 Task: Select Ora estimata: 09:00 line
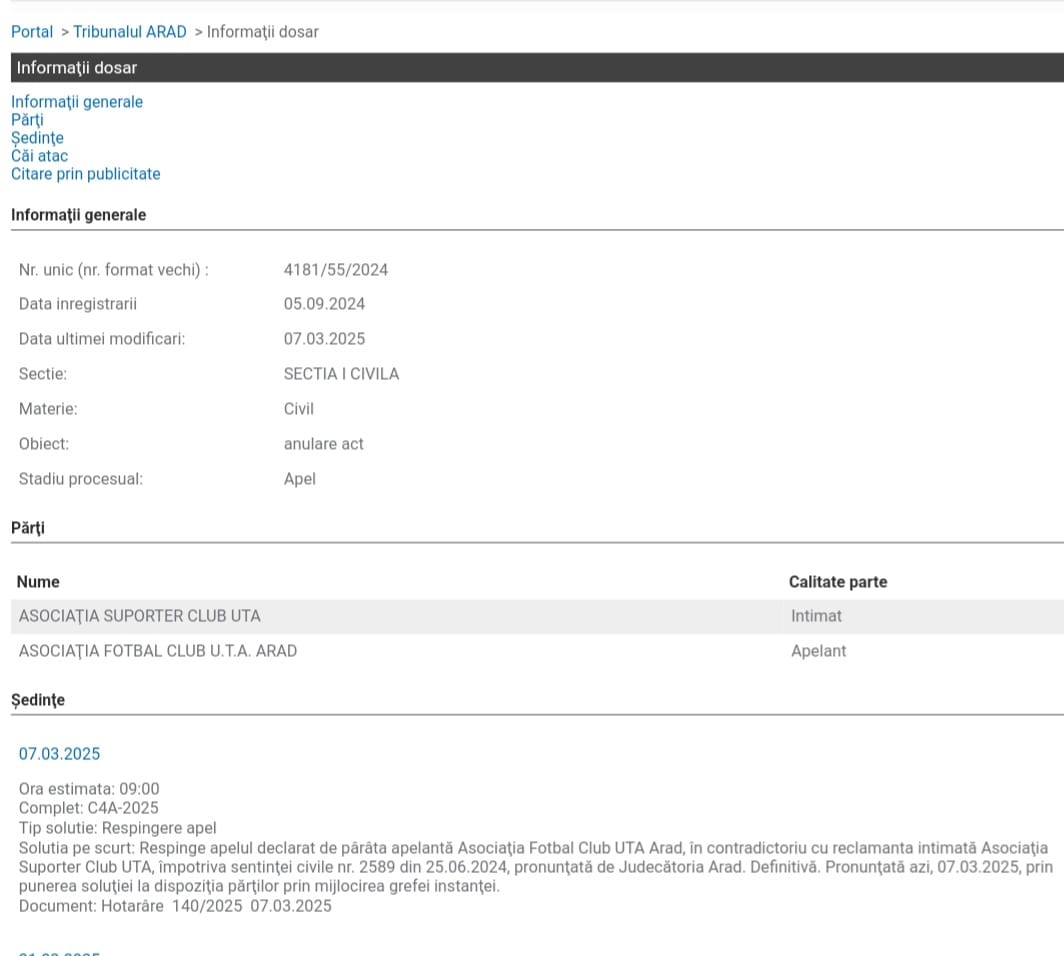click(89, 789)
